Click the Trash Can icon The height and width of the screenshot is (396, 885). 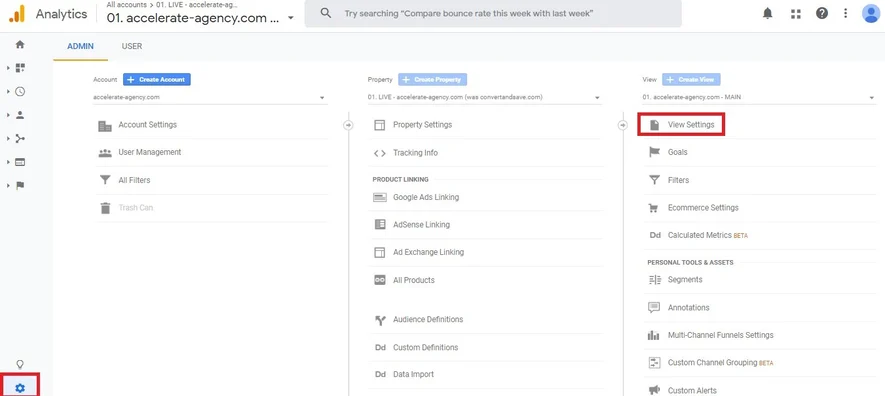click(105, 208)
